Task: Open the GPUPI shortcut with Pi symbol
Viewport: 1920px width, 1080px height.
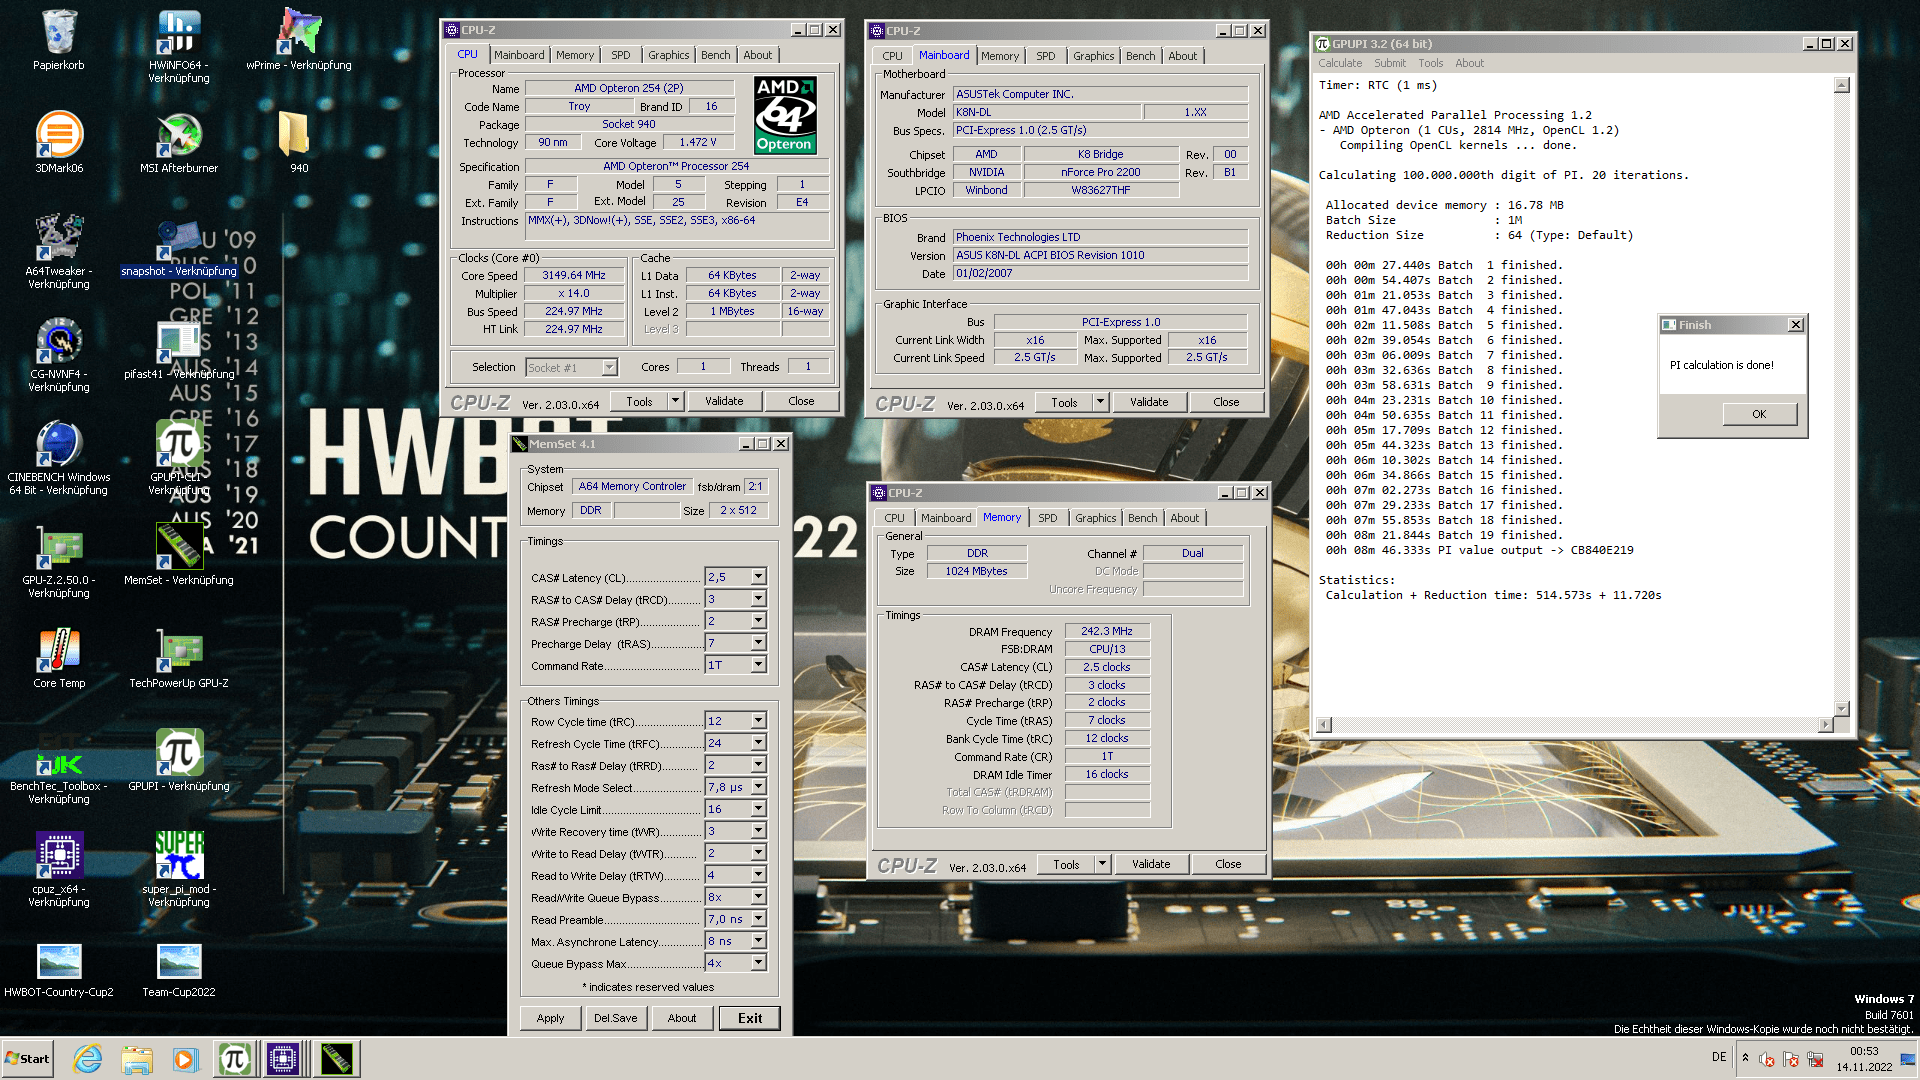Action: [x=179, y=760]
